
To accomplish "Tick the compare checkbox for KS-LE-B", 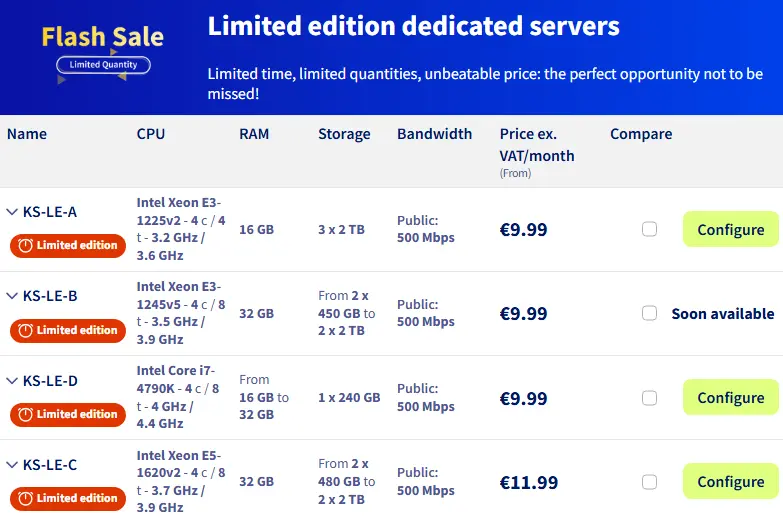I will [x=649, y=313].
